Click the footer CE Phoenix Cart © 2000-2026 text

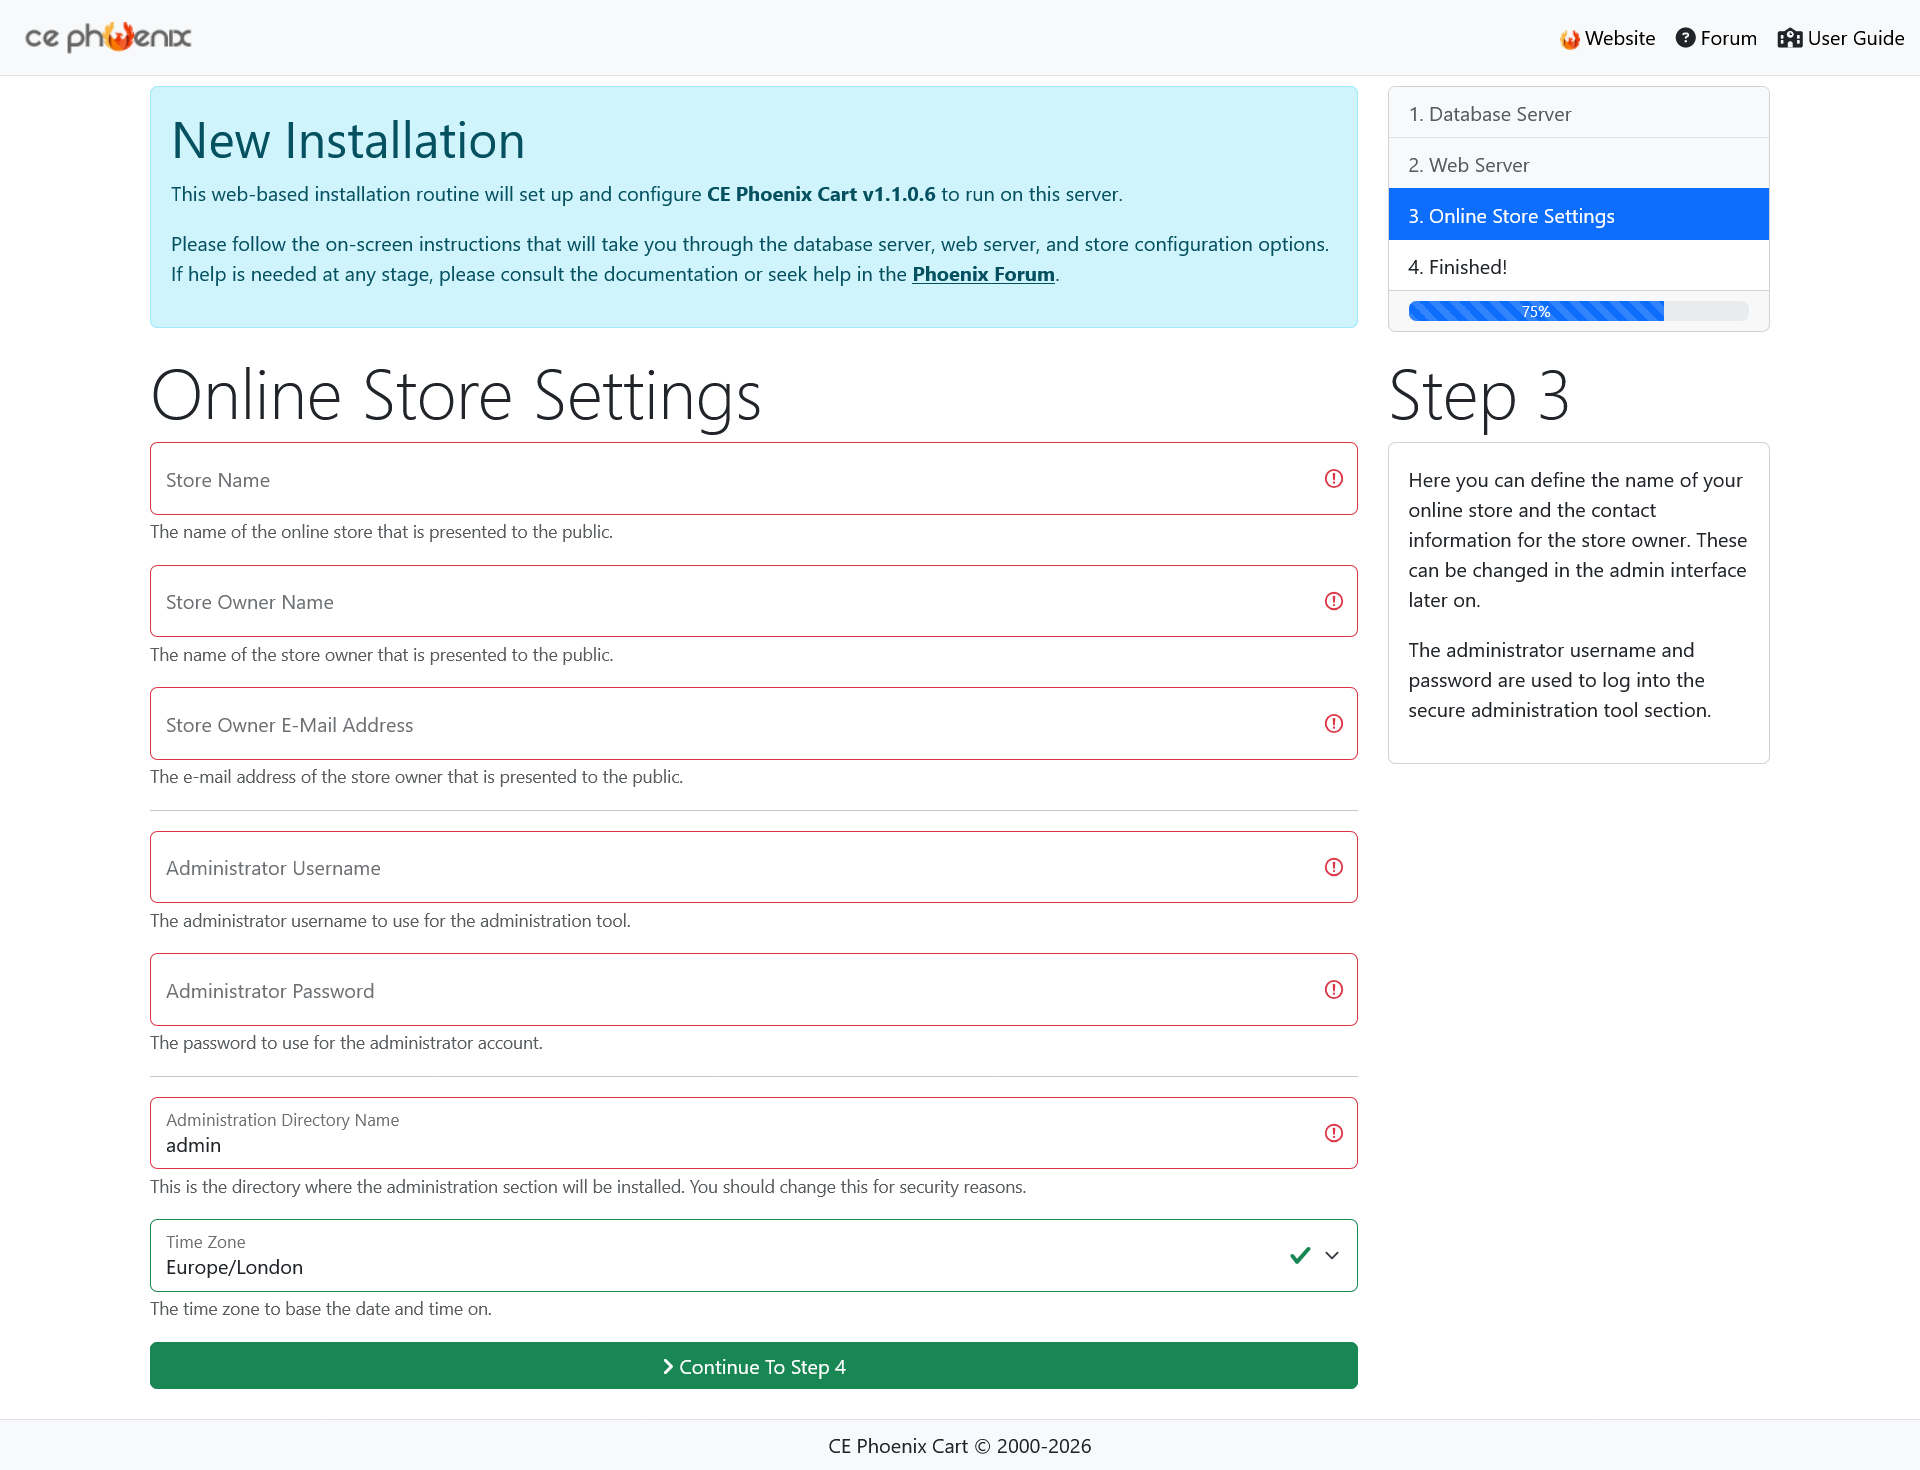pyautogui.click(x=960, y=1446)
